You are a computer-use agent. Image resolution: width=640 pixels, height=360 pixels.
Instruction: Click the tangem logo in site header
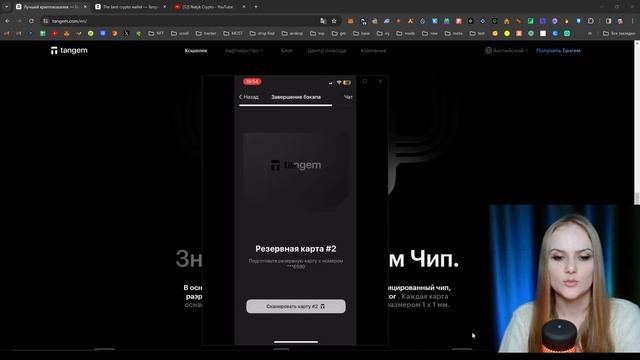coord(69,50)
